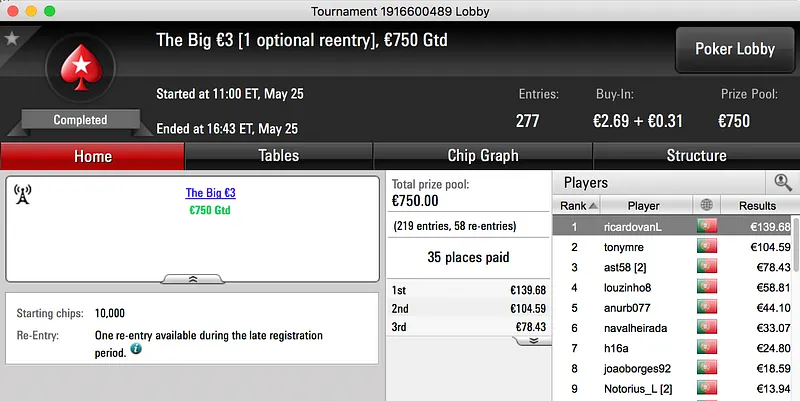The width and height of the screenshot is (800, 401).
Task: Expand the prize payouts list
Action: pyautogui.click(x=534, y=340)
